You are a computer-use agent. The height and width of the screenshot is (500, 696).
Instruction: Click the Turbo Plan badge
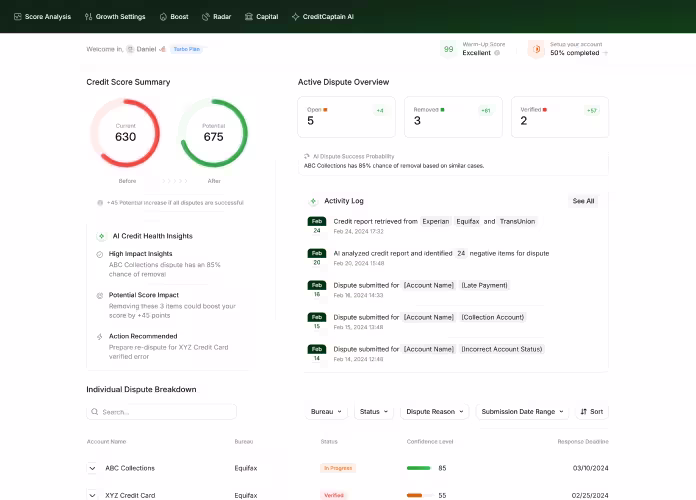pyautogui.click(x=186, y=49)
